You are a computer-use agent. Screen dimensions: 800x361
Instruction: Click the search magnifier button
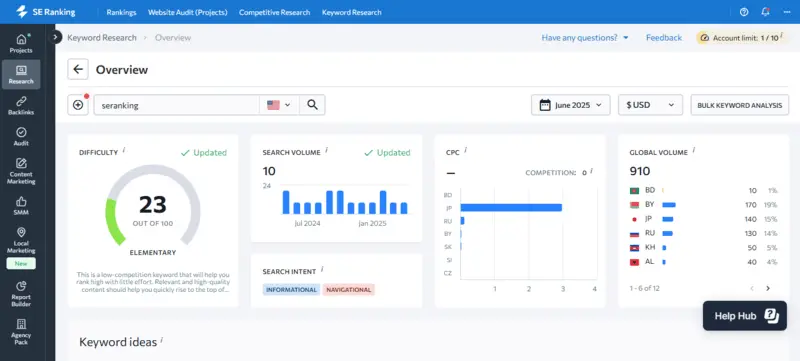tap(312, 105)
